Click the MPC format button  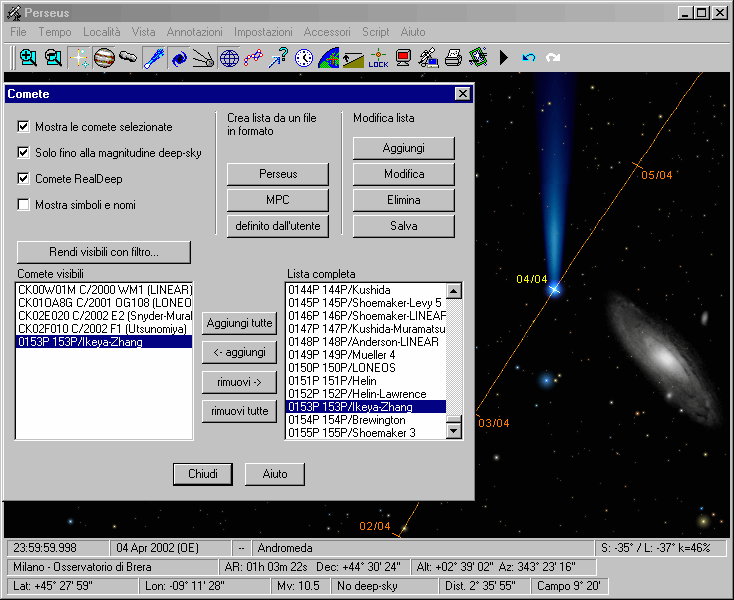click(x=278, y=200)
